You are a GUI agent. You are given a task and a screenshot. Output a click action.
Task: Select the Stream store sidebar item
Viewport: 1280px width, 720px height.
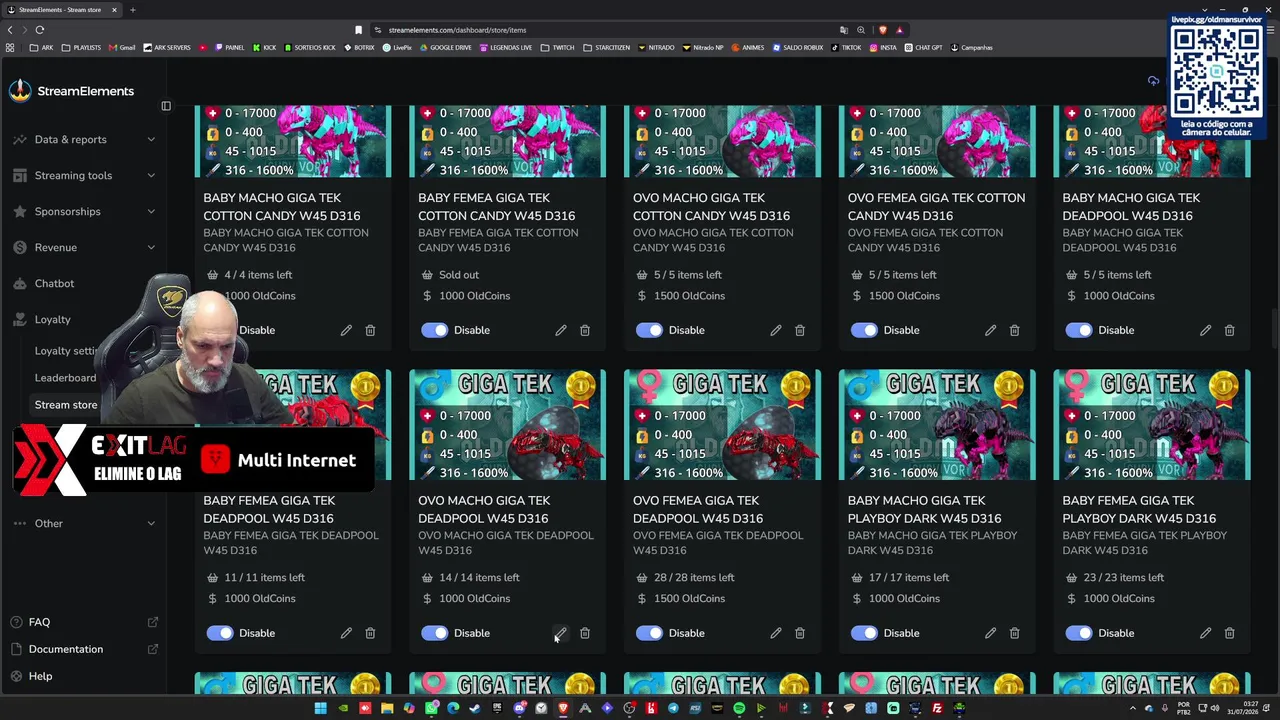(66, 405)
